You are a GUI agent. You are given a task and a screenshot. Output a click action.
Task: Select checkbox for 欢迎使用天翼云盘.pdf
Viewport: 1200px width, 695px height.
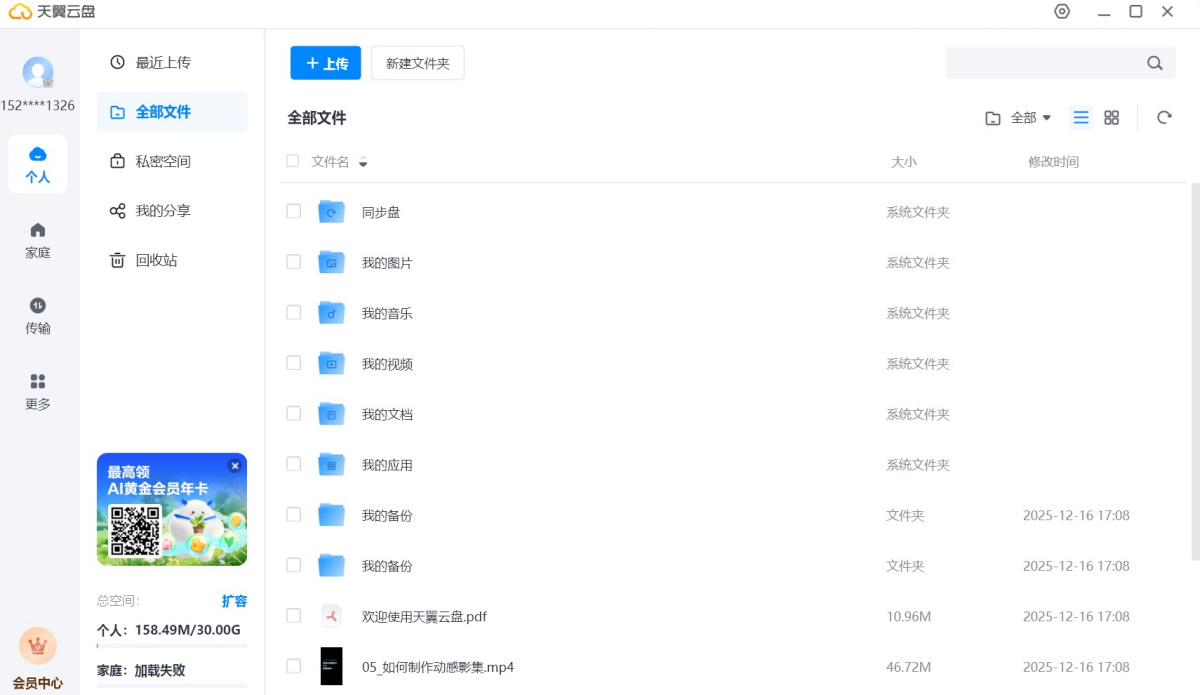tap(294, 616)
